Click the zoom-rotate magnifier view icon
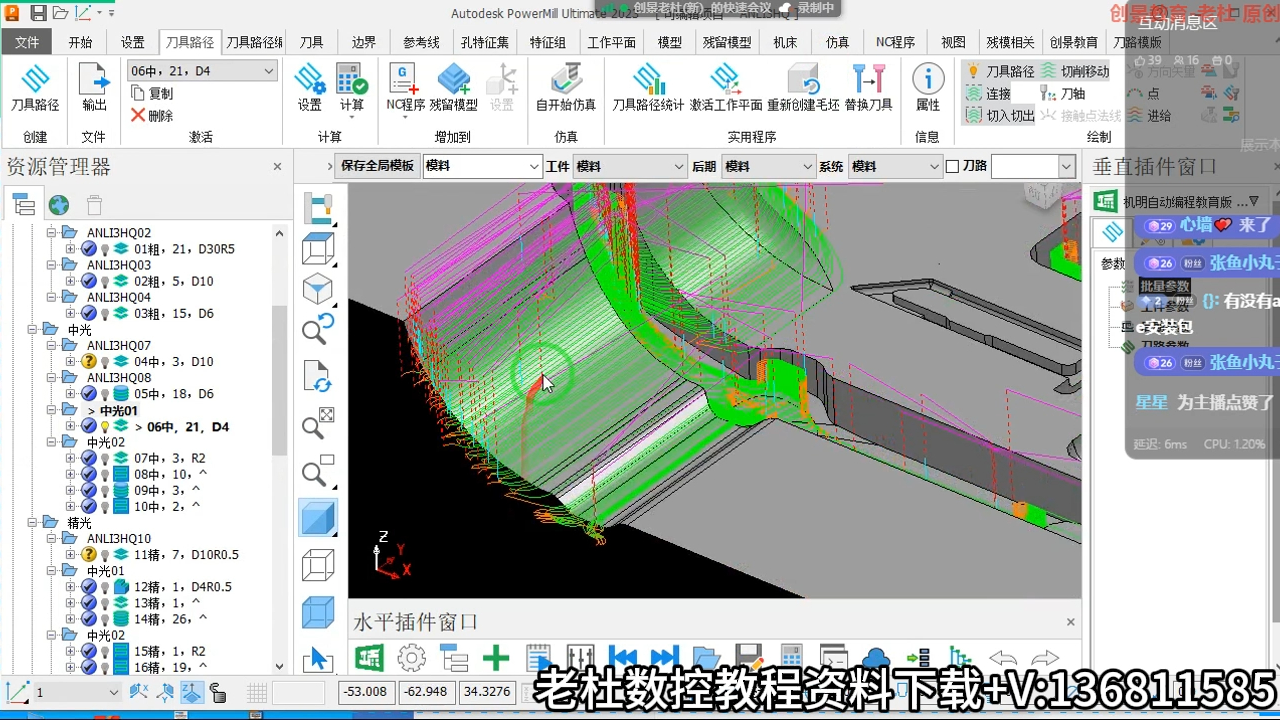The width and height of the screenshot is (1280, 720). point(318,330)
